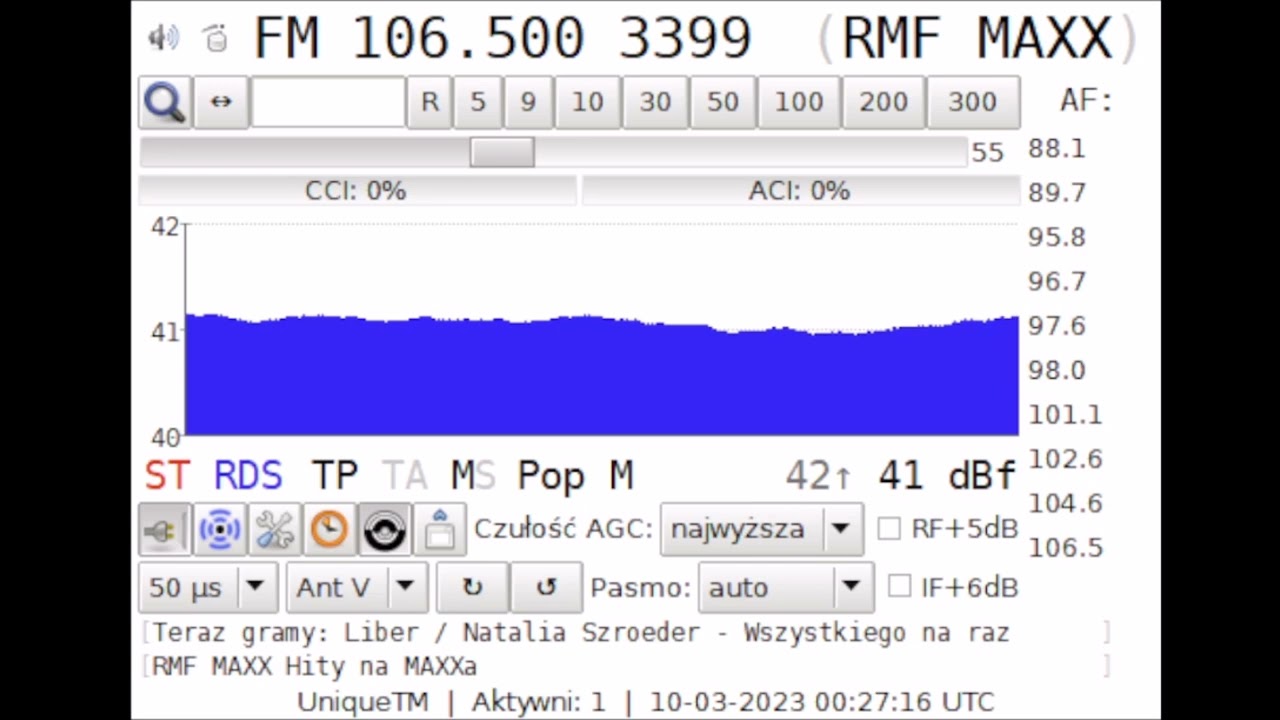Viewport: 1280px width, 720px height.
Task: Select the 30 step button
Action: point(655,102)
